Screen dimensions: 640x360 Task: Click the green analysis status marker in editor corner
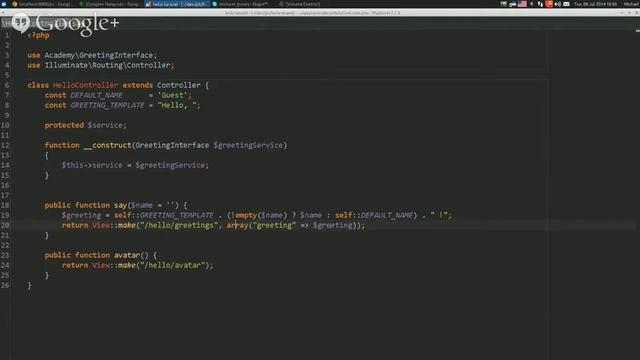(x=638, y=30)
